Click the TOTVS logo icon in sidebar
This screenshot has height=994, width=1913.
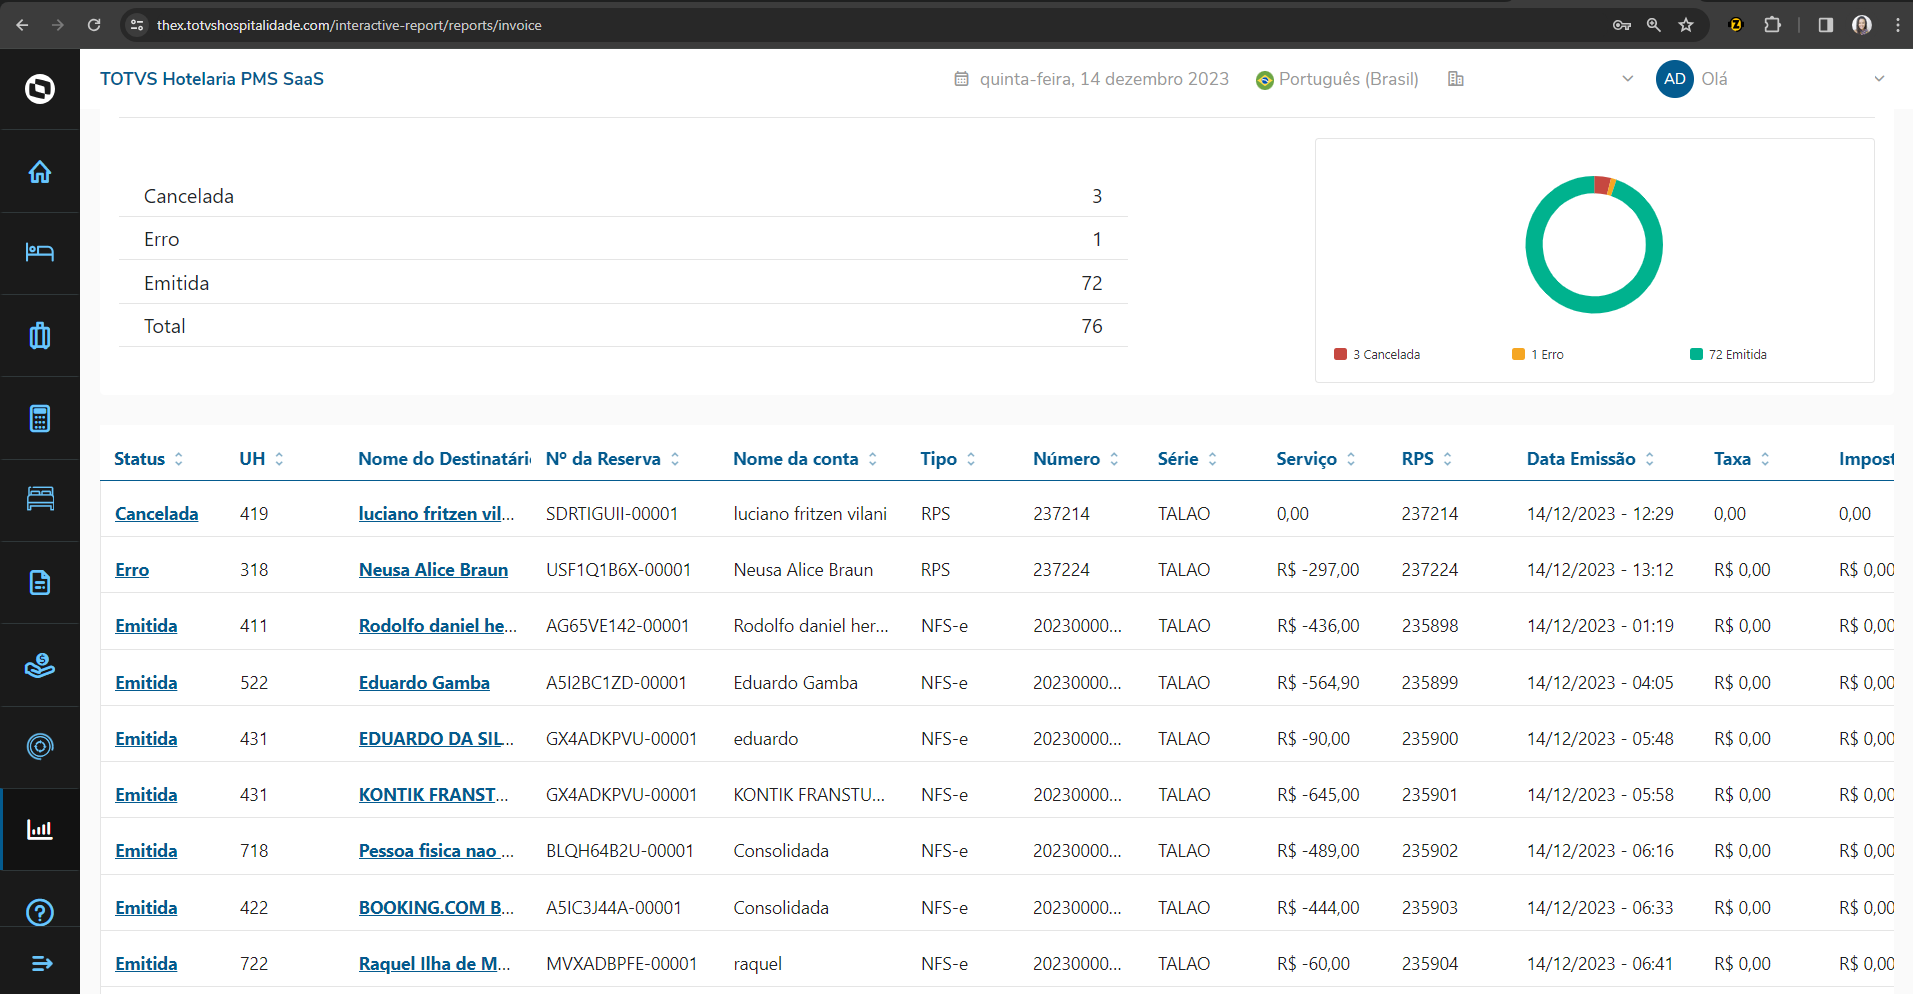40,89
